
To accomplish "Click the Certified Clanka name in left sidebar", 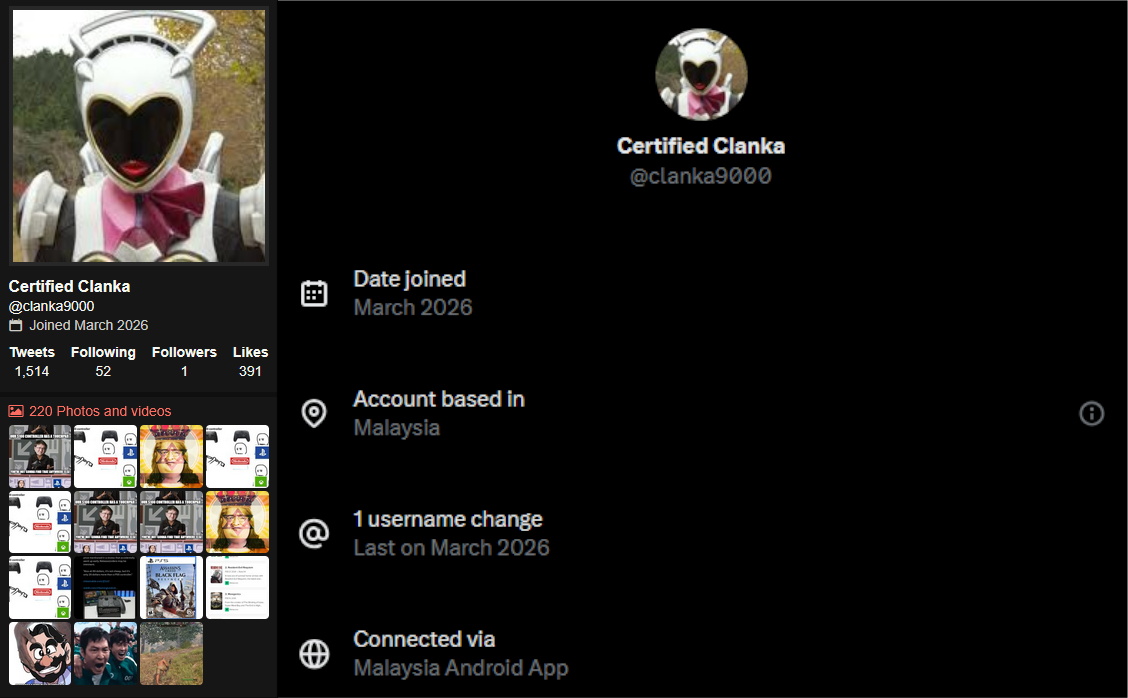I will (x=69, y=286).
